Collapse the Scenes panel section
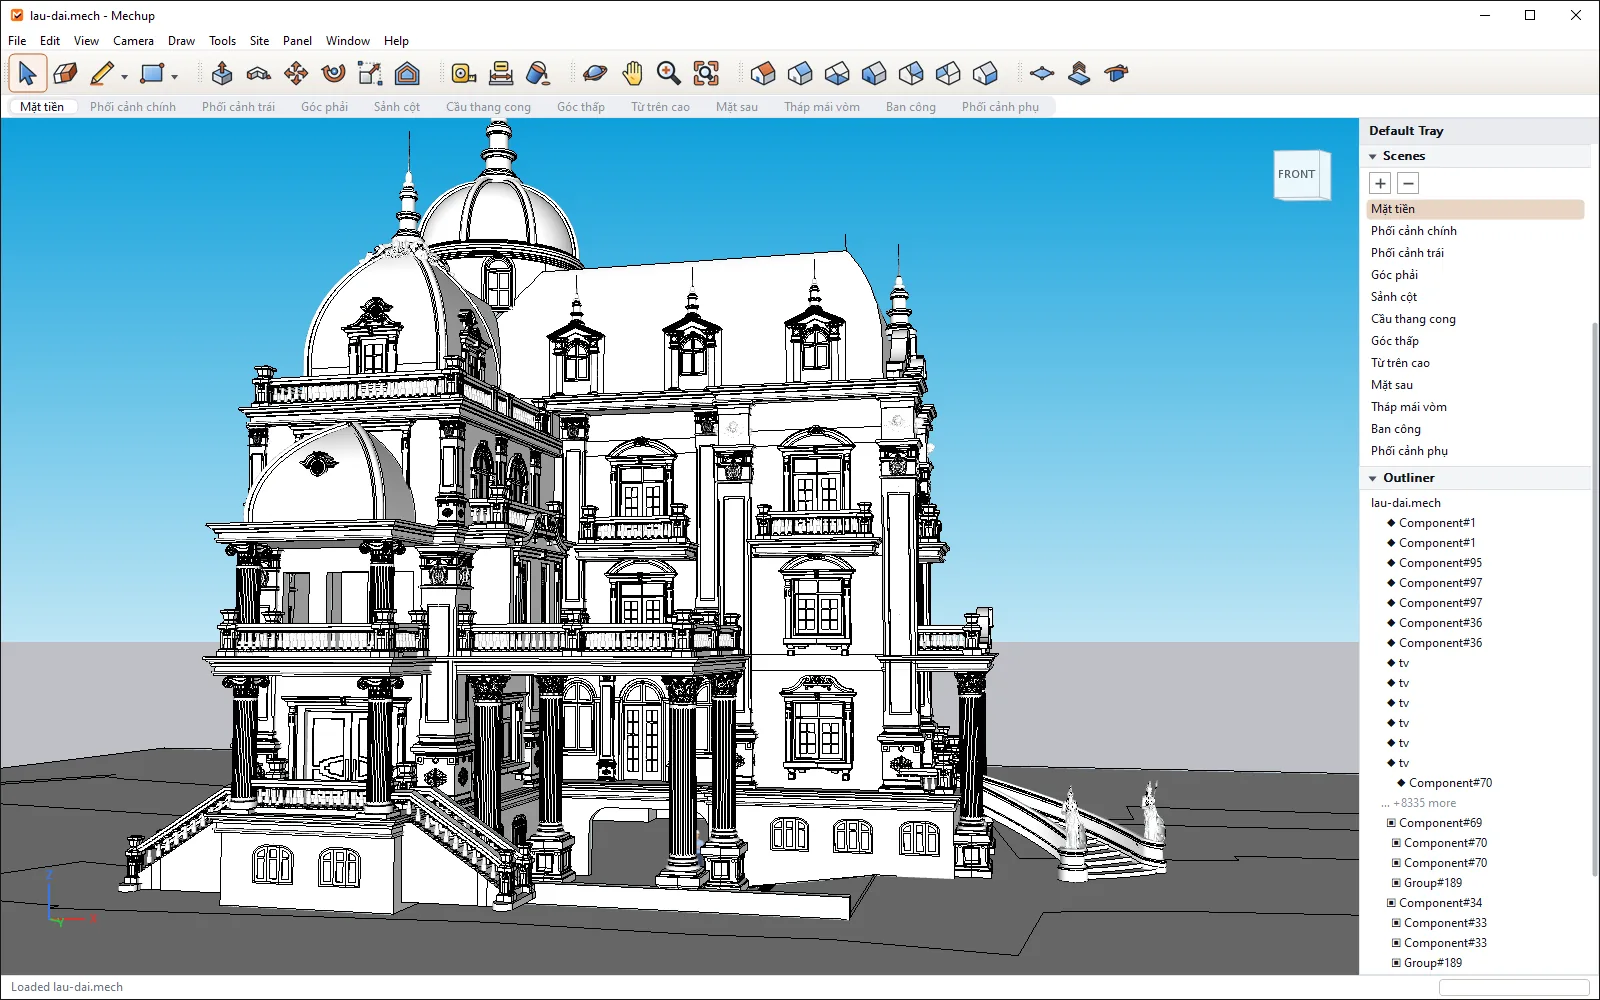The image size is (1600, 1000). [x=1373, y=156]
